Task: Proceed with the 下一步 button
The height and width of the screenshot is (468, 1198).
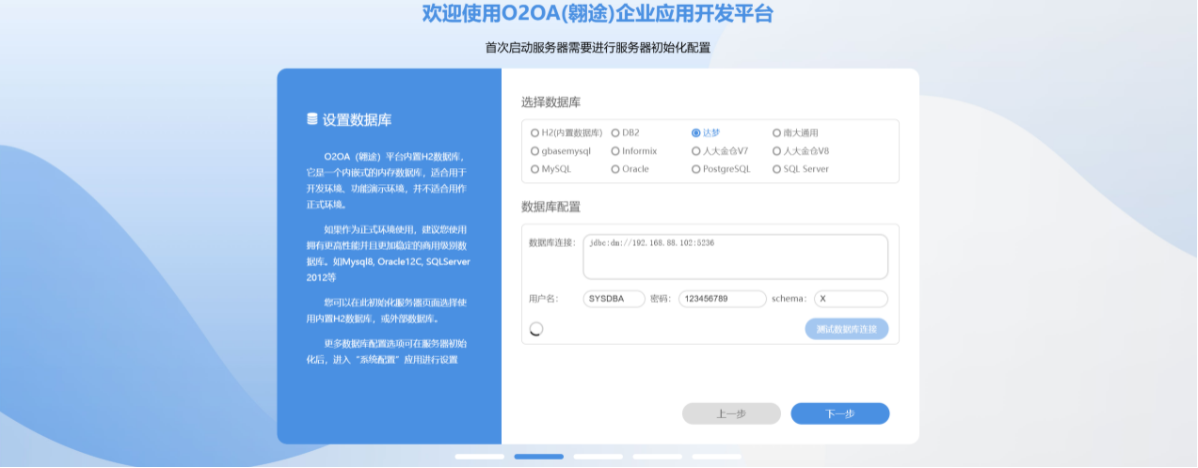Action: (x=840, y=414)
